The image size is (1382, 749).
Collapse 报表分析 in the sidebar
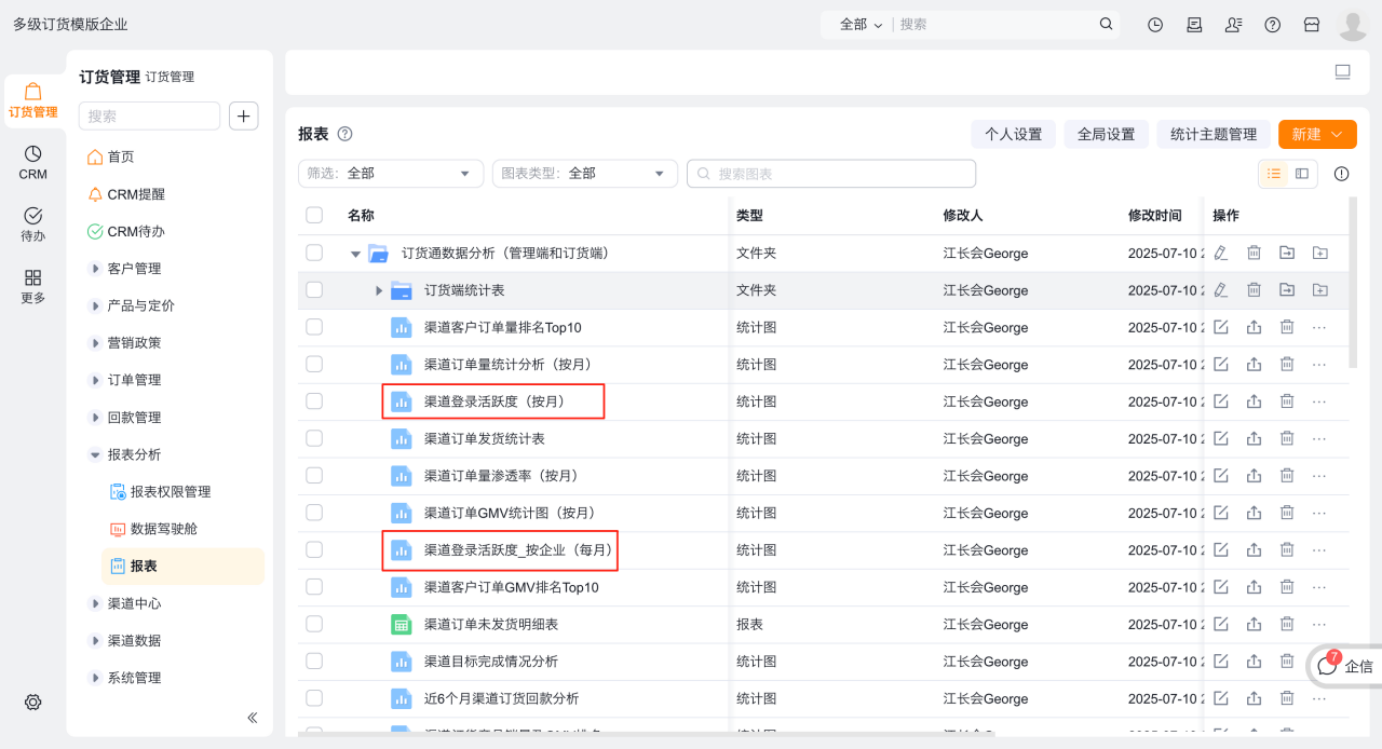95,454
